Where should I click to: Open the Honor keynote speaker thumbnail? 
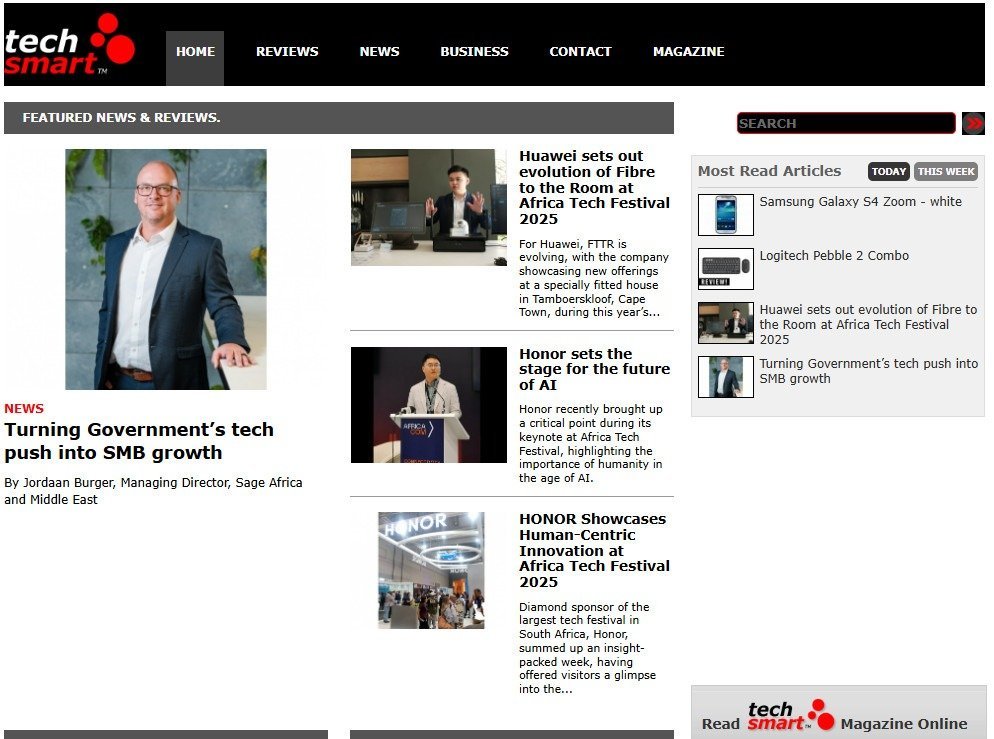(x=429, y=404)
